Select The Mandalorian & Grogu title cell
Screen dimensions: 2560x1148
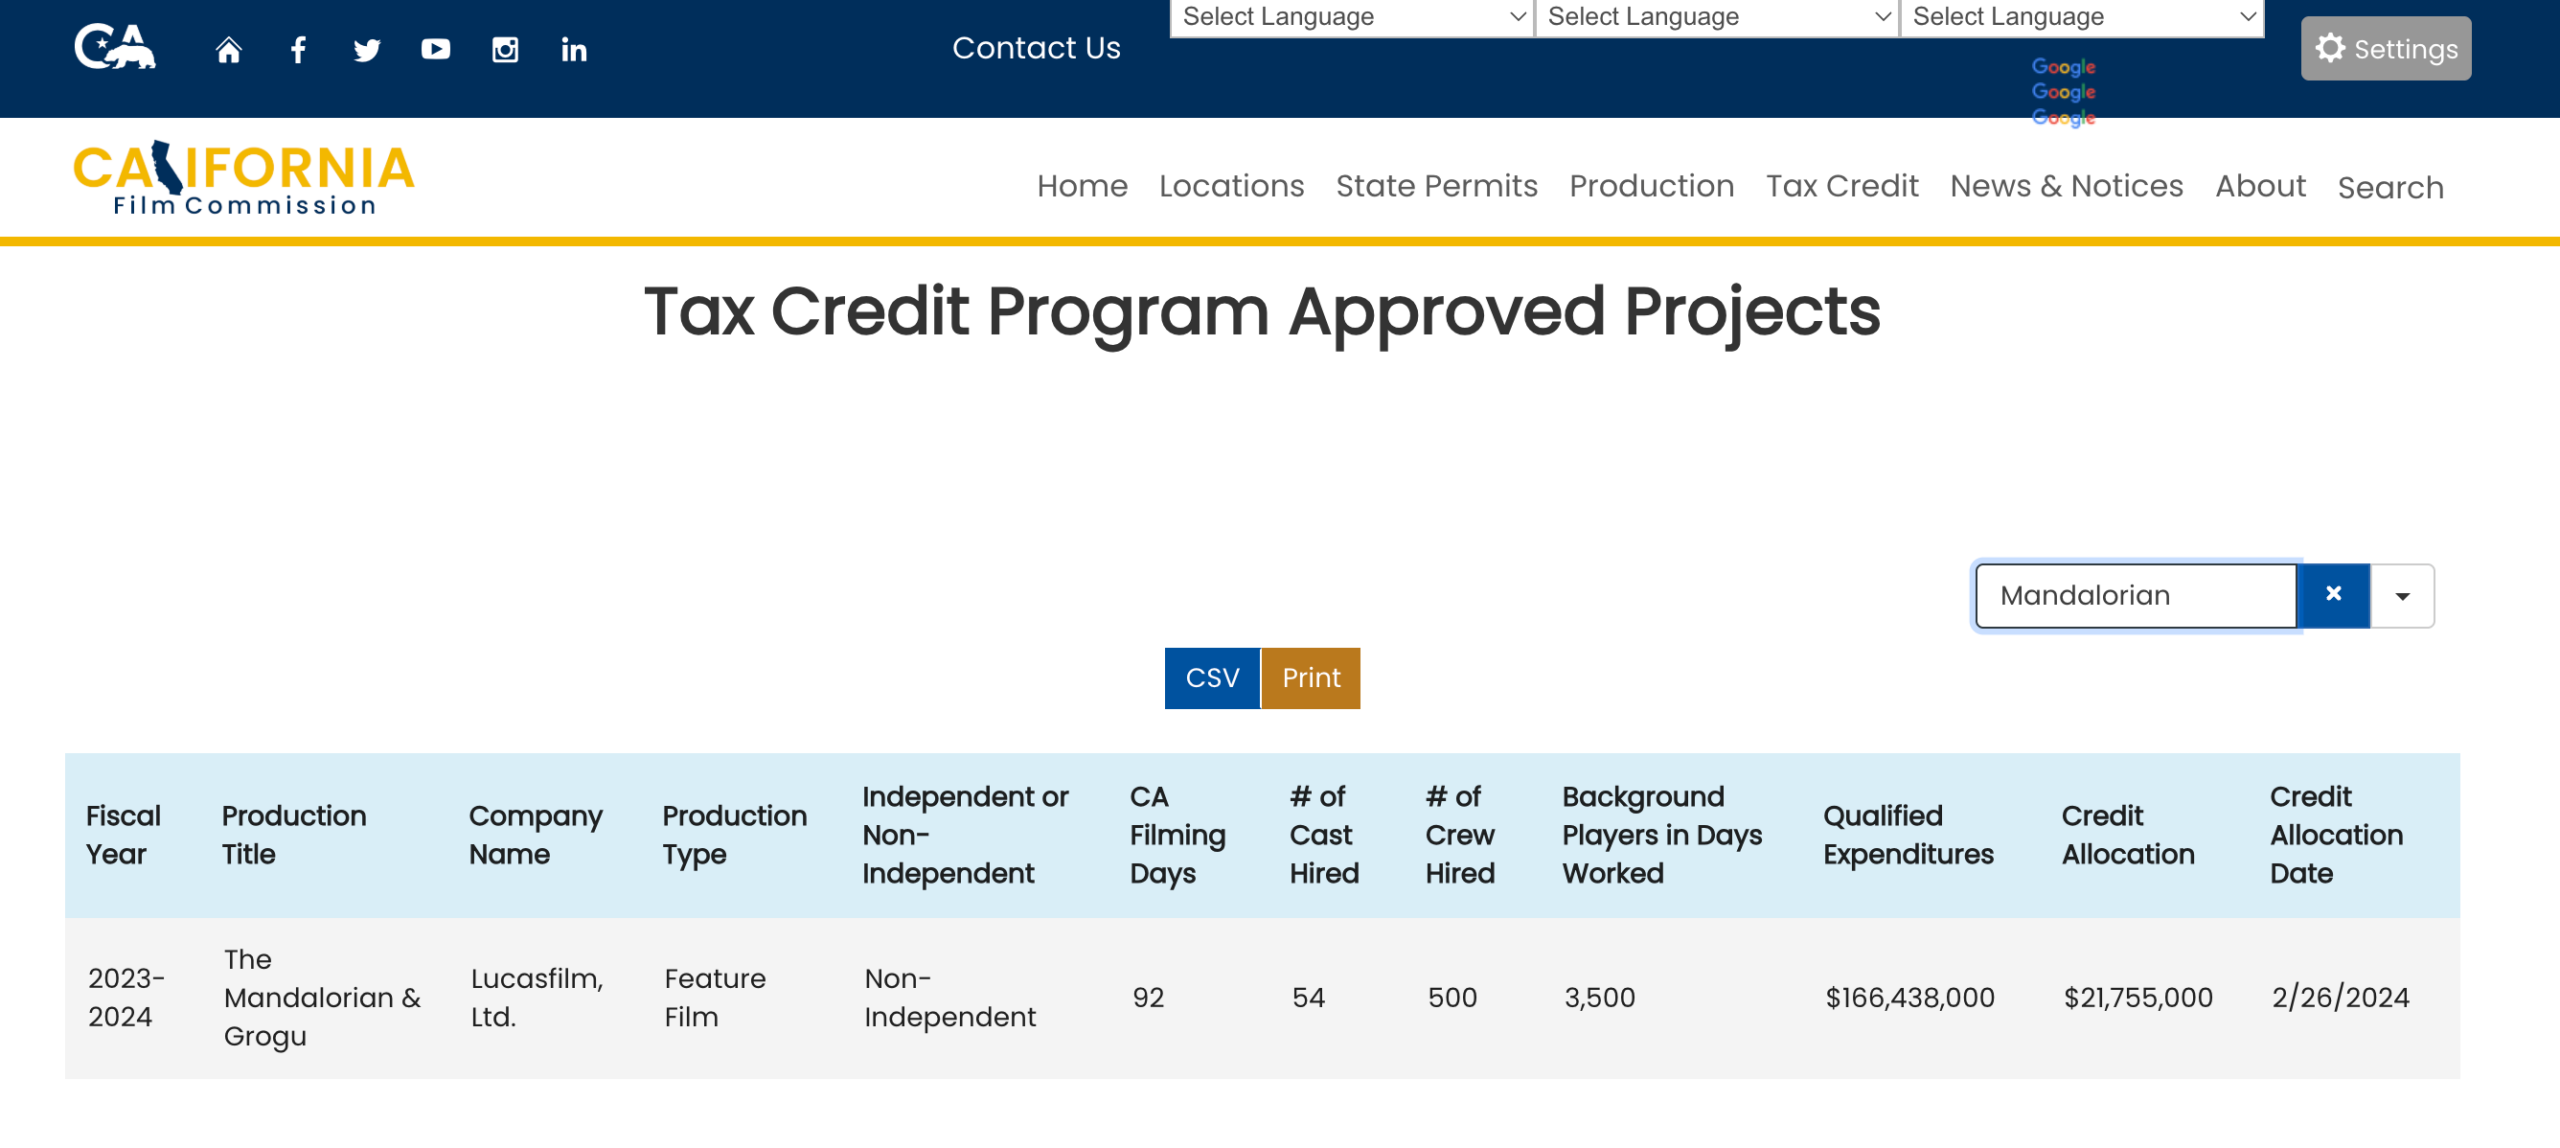tap(322, 997)
